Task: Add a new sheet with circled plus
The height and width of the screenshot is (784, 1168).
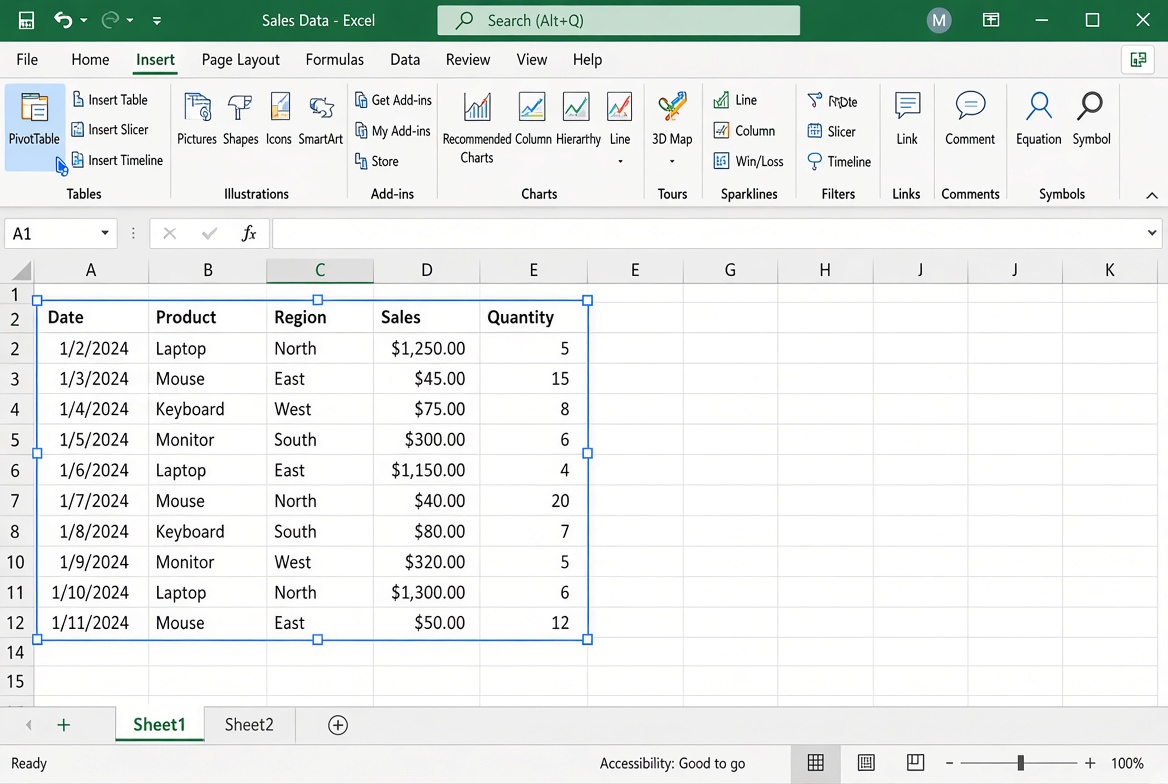Action: [x=338, y=725]
